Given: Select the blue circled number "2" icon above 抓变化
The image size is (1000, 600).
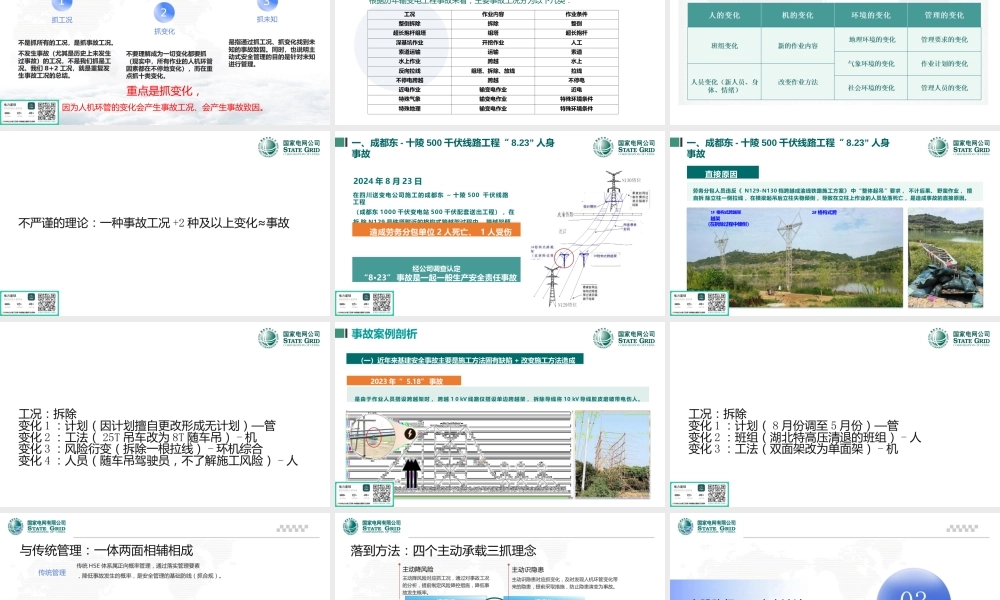Looking at the screenshot, I should 162,14.
